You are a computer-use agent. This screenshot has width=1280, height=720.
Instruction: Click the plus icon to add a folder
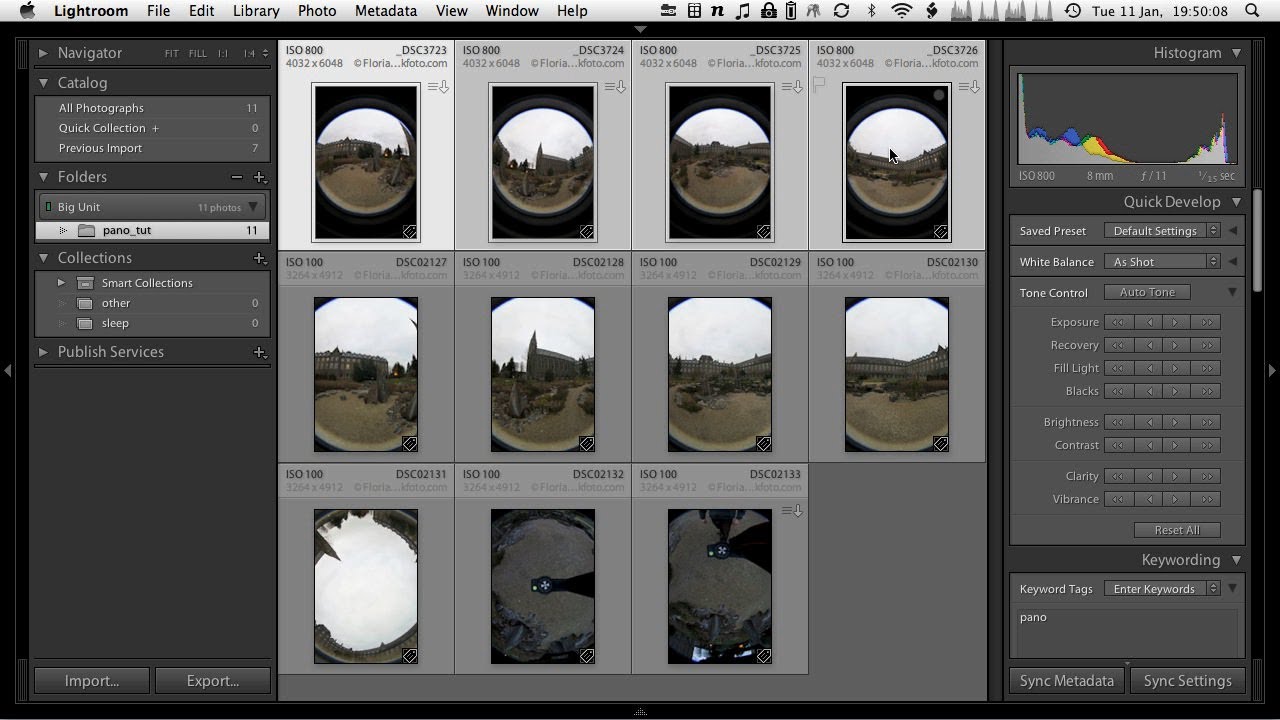point(260,177)
